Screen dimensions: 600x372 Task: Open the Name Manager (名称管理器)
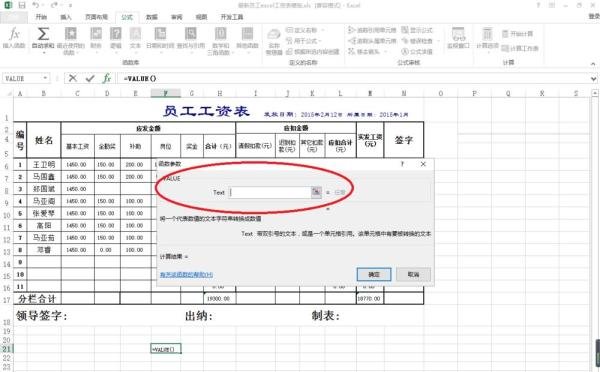[x=274, y=41]
